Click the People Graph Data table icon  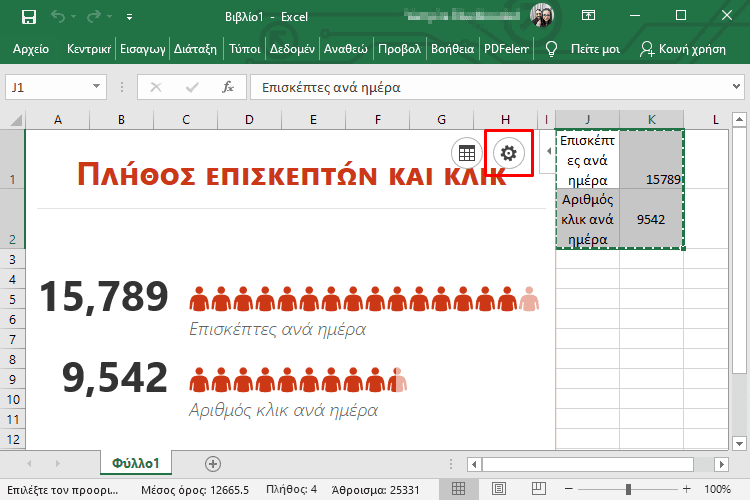467,153
